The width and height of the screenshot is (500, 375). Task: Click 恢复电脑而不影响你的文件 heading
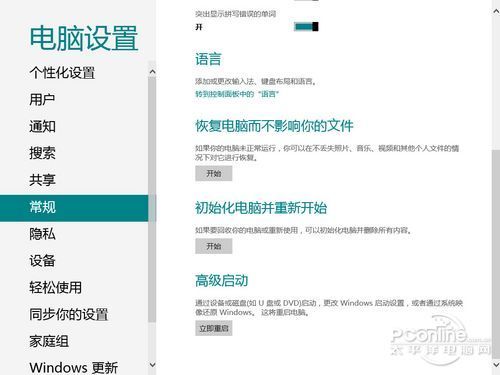(x=274, y=126)
